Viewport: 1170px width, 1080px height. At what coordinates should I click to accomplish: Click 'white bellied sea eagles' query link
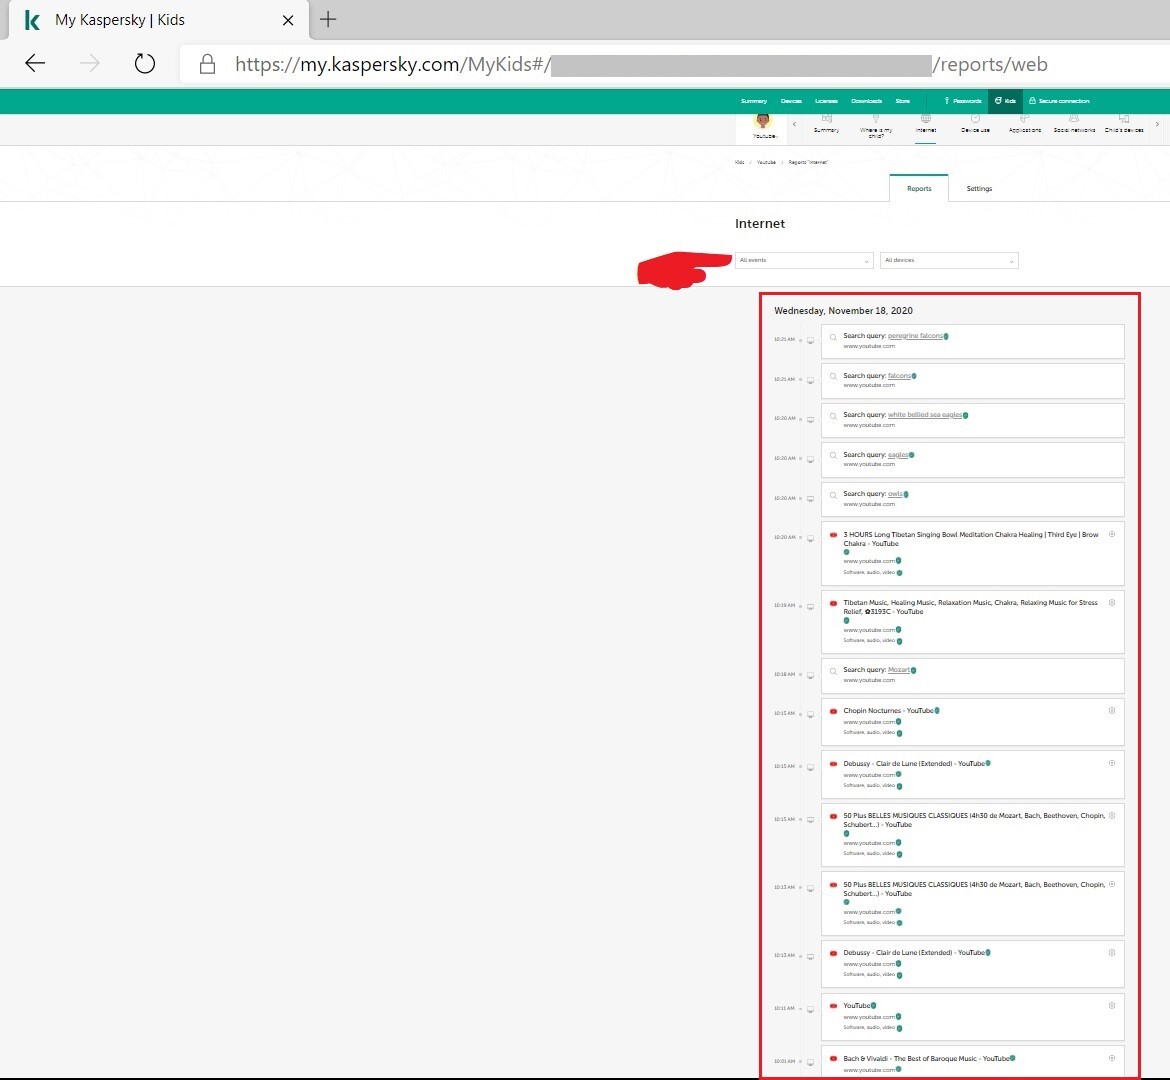[x=925, y=415]
